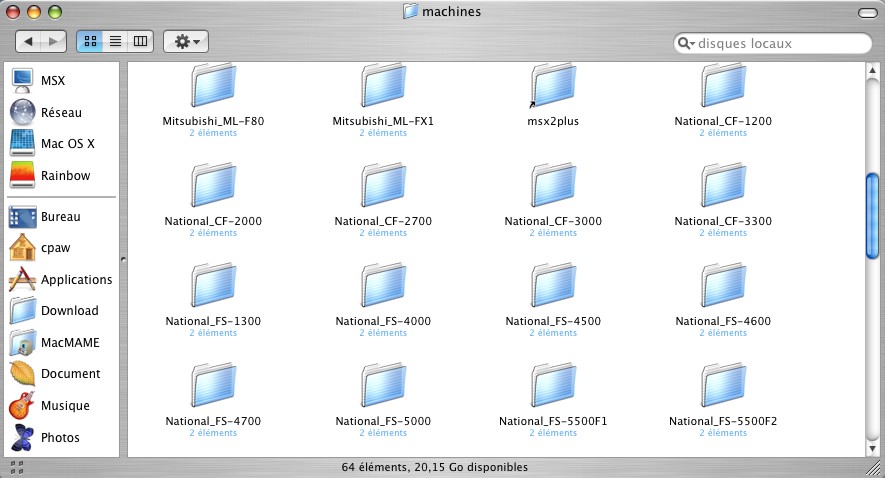This screenshot has width=885, height=478.
Task: Open the Action gear dropdown menu
Action: pos(186,41)
